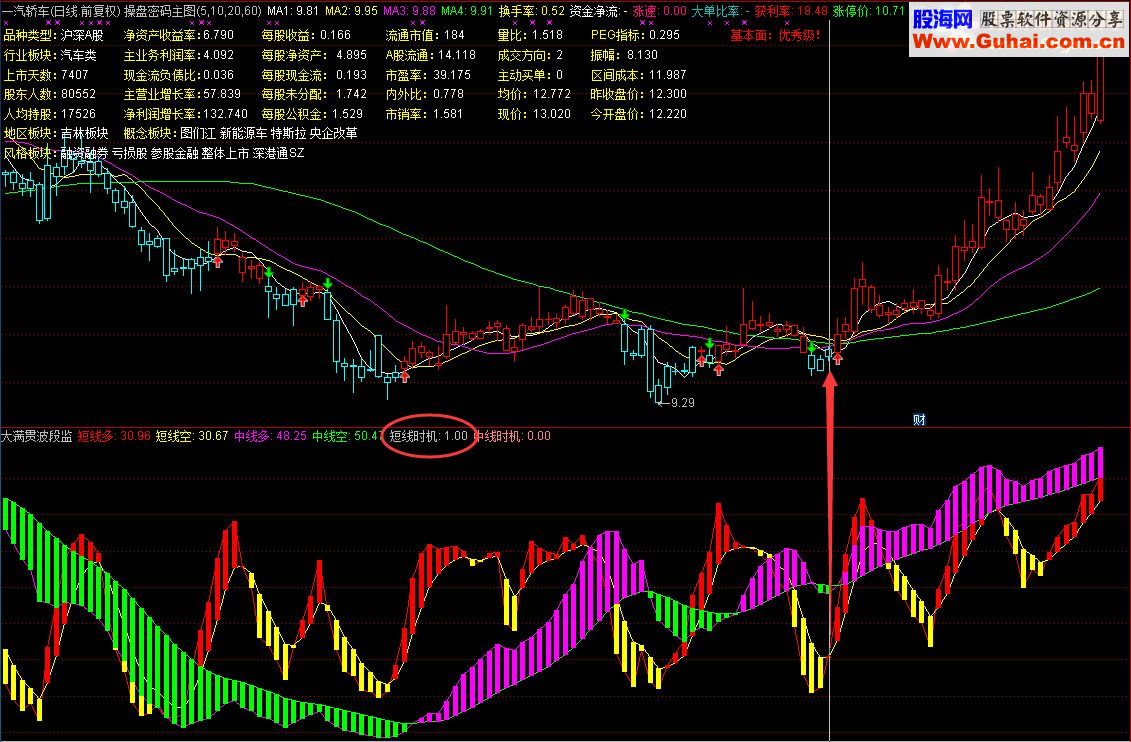Click the 财 financial marker on chart

[919, 420]
